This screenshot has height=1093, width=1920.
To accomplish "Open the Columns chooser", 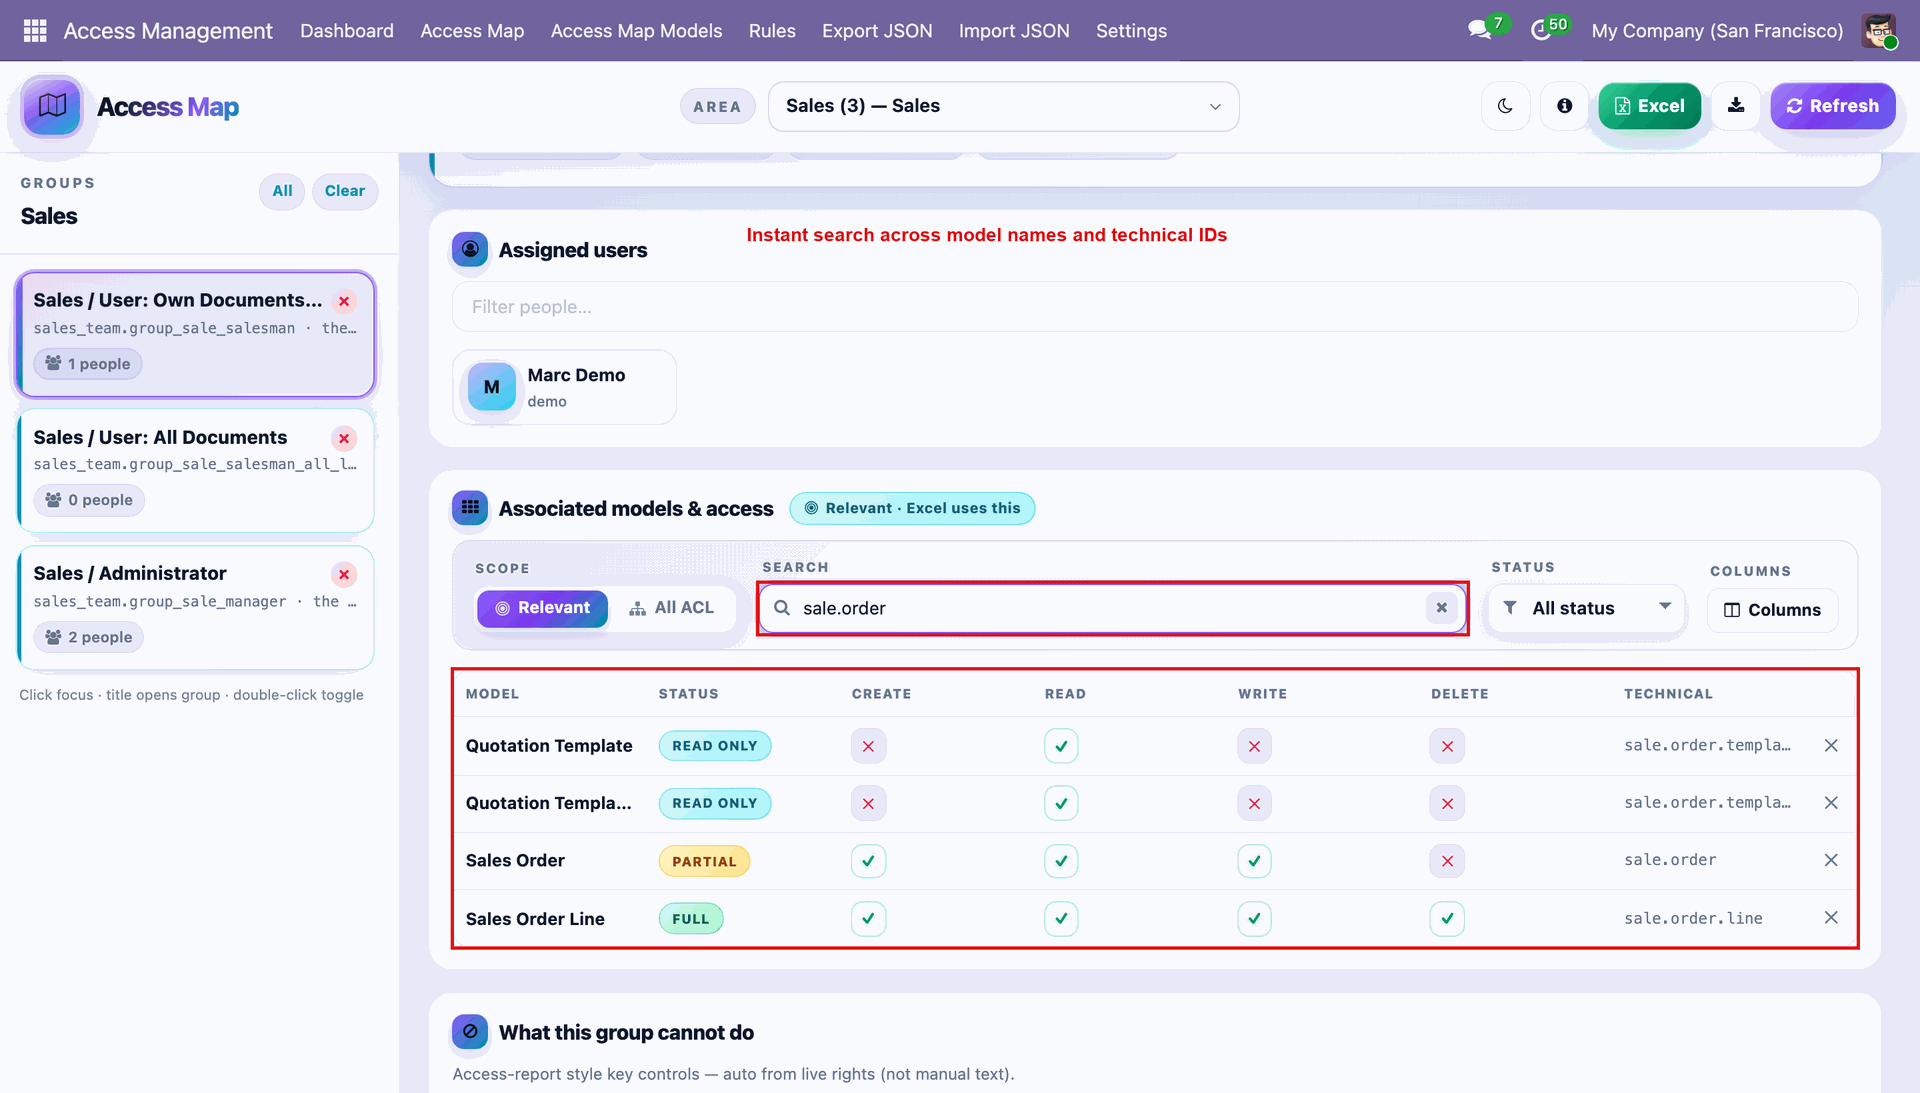I will point(1772,610).
